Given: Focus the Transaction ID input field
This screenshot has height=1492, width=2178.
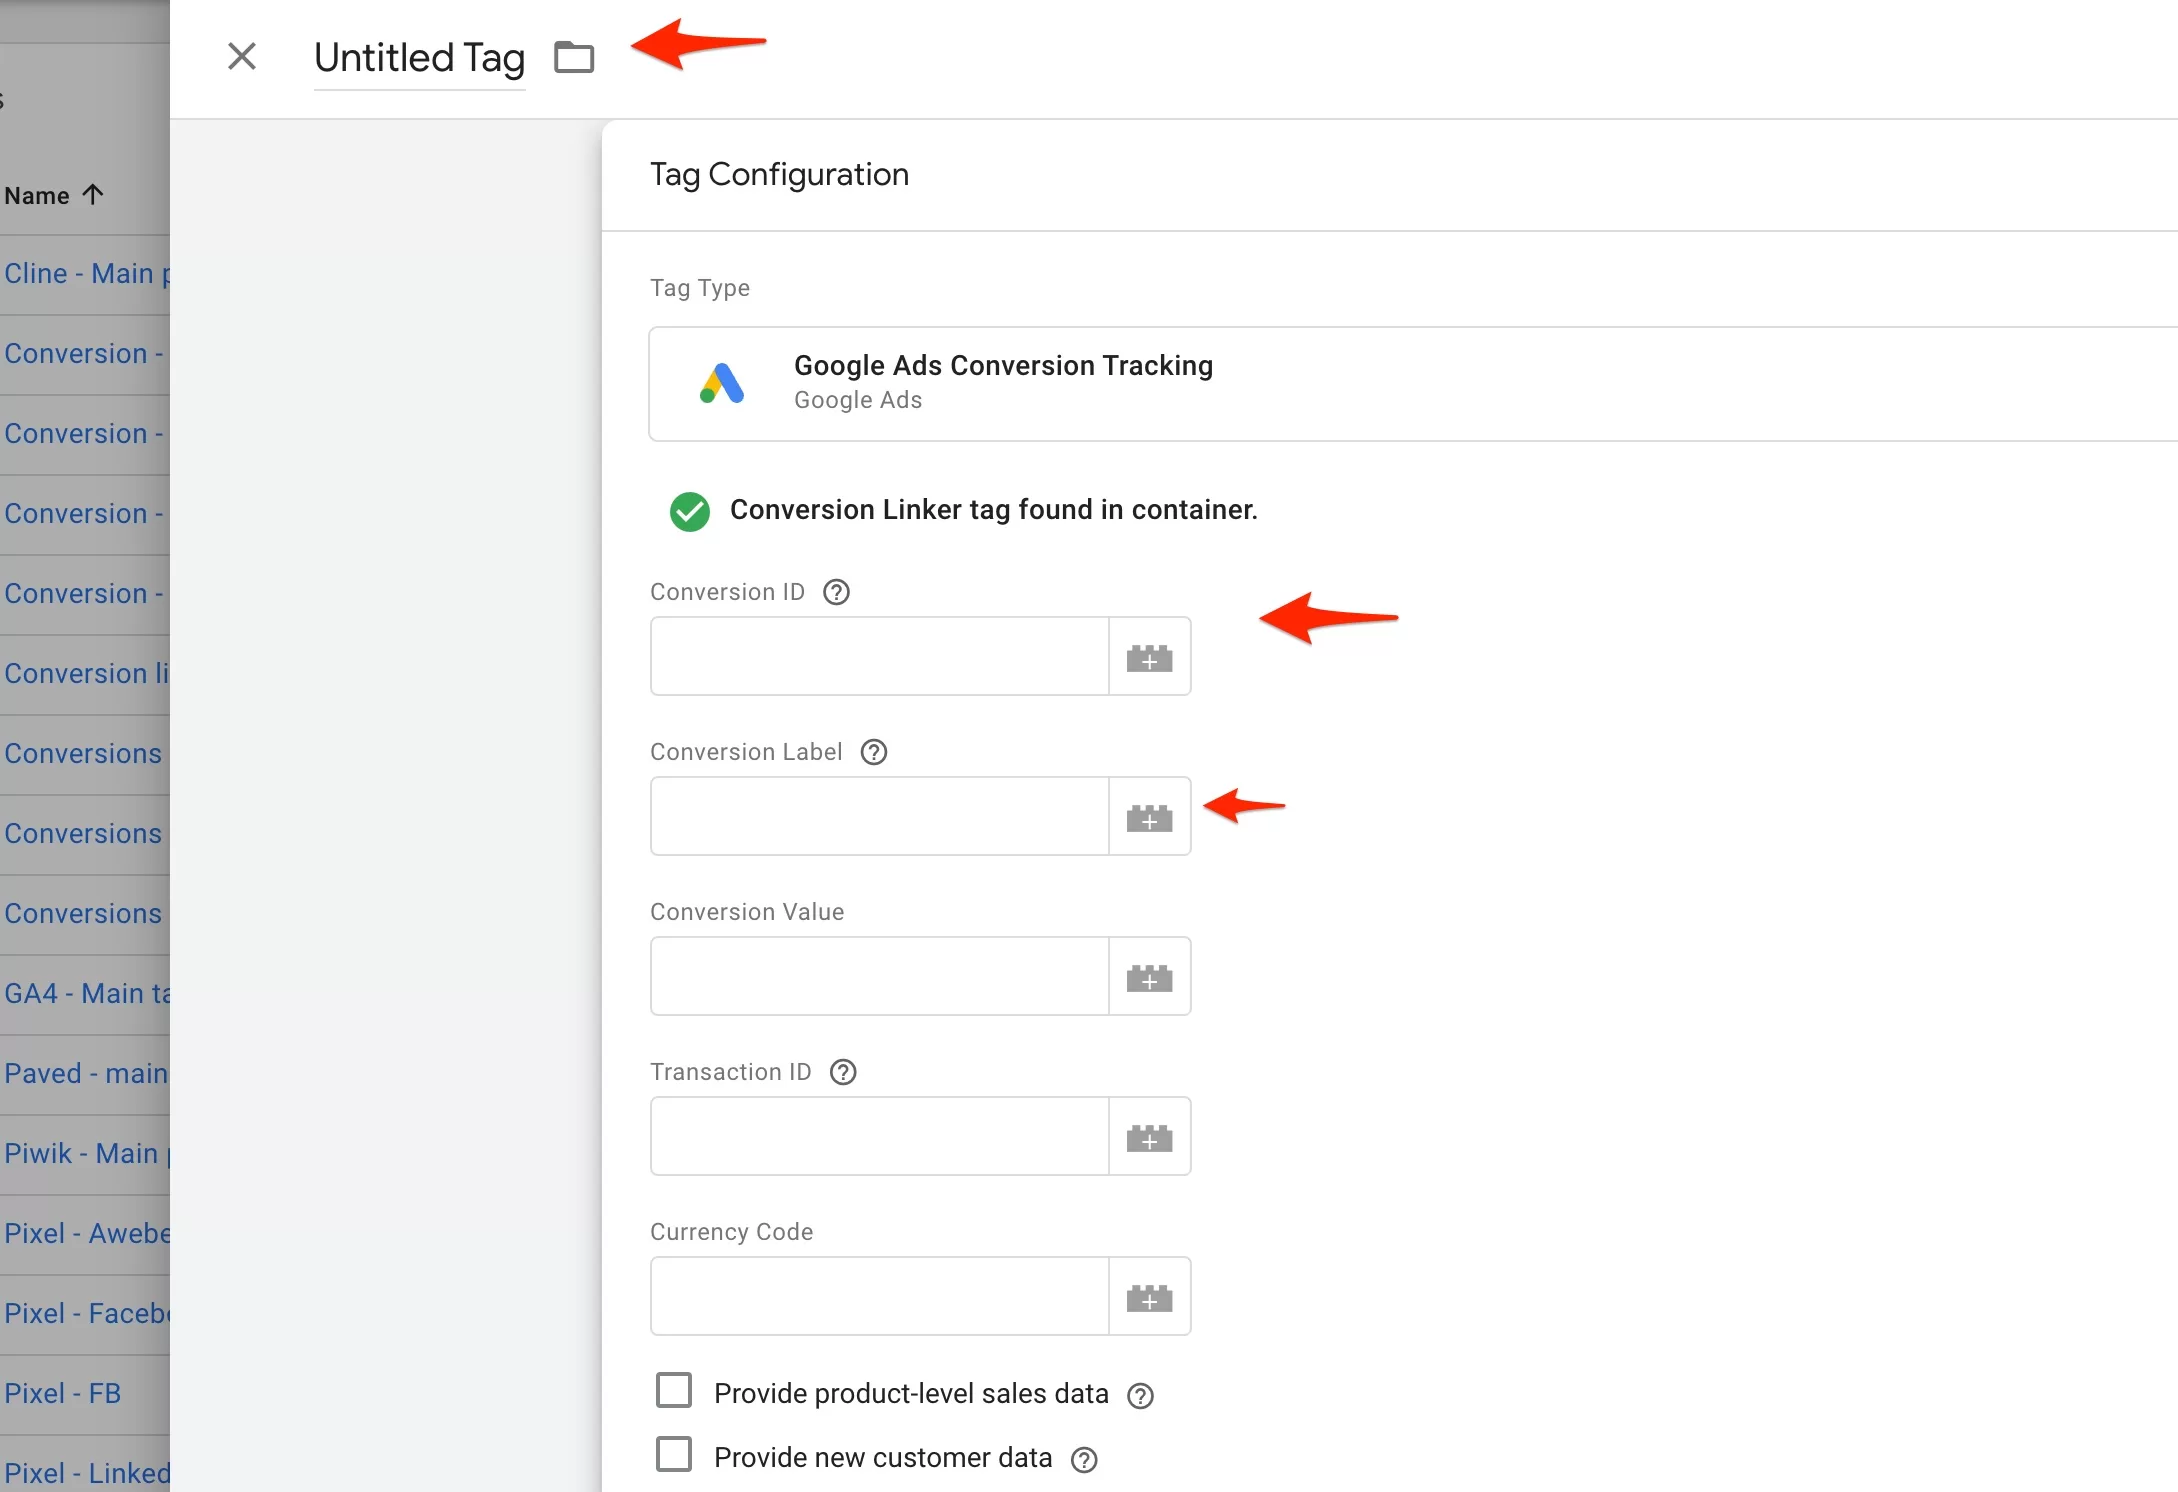Looking at the screenshot, I should [x=879, y=1136].
